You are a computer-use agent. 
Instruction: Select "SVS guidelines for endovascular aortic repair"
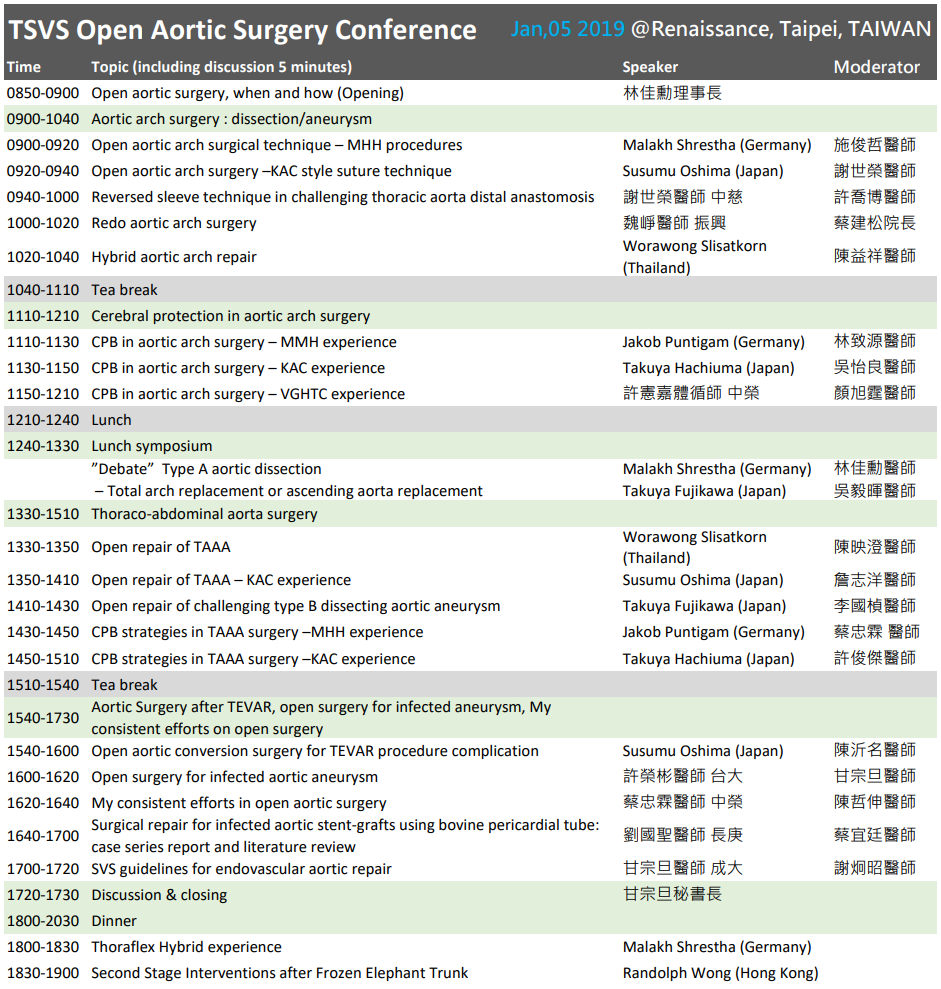[242, 869]
